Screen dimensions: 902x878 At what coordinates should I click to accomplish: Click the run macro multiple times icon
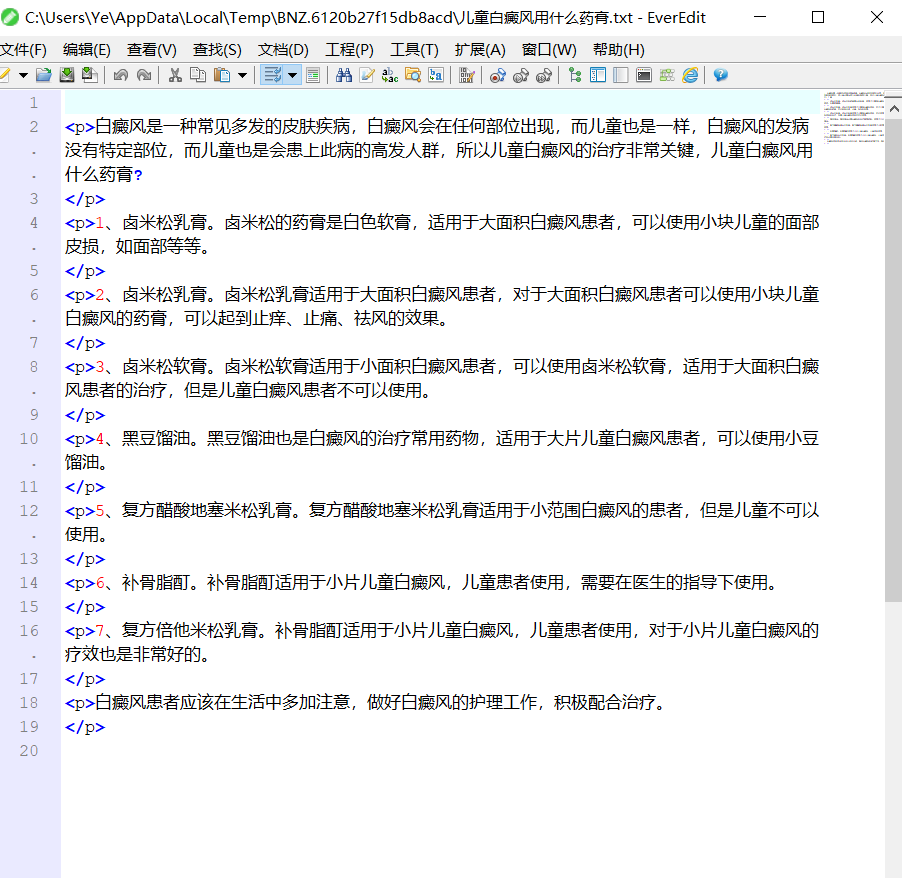pos(544,75)
